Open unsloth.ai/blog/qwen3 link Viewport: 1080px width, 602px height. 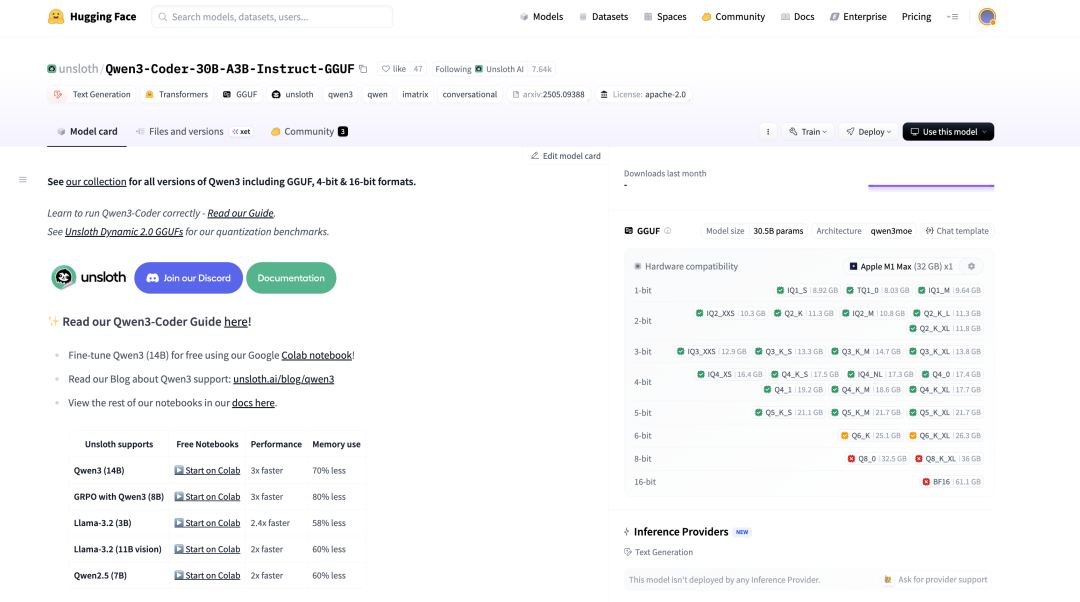point(283,380)
